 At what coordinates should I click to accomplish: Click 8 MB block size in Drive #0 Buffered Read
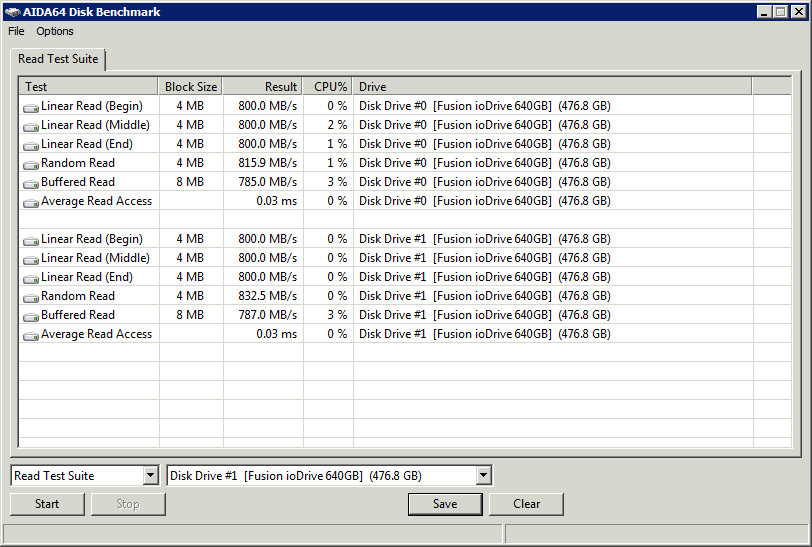(190, 182)
